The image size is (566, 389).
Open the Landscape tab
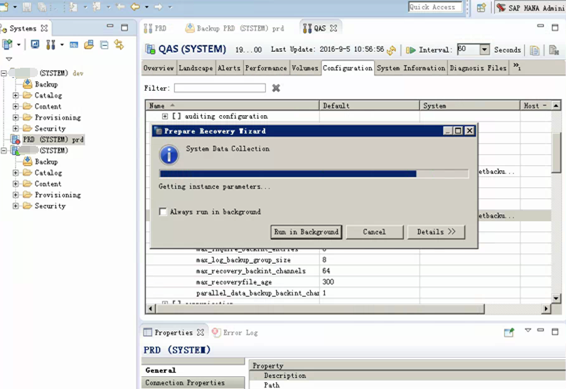point(196,68)
